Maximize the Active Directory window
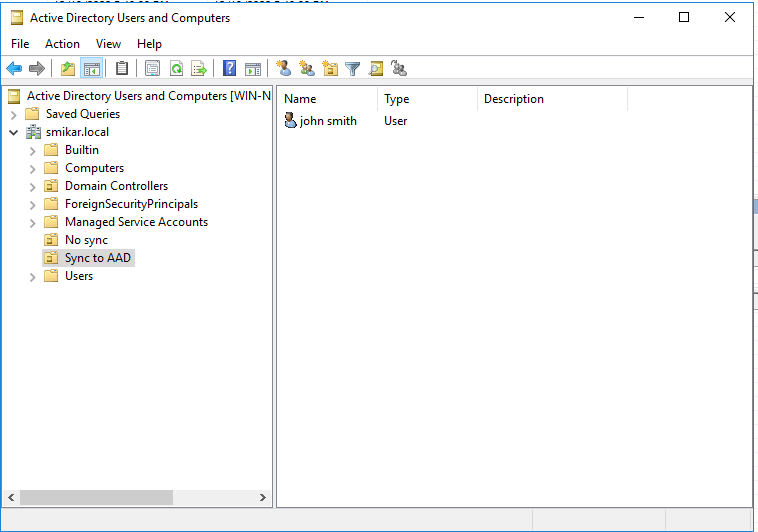This screenshot has width=758, height=532. (684, 17)
